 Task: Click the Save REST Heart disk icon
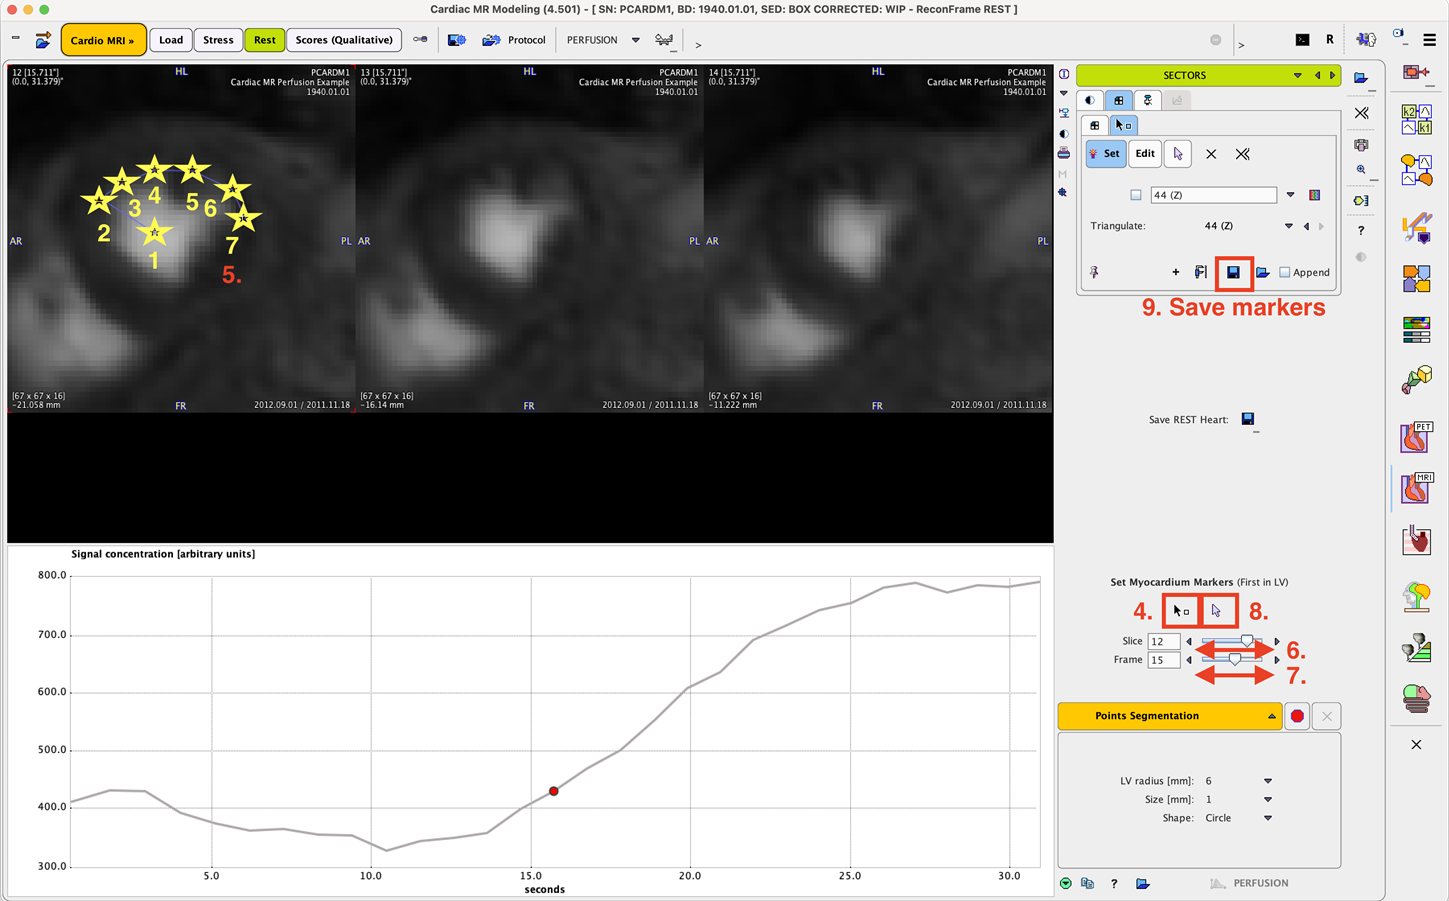[x=1248, y=419]
